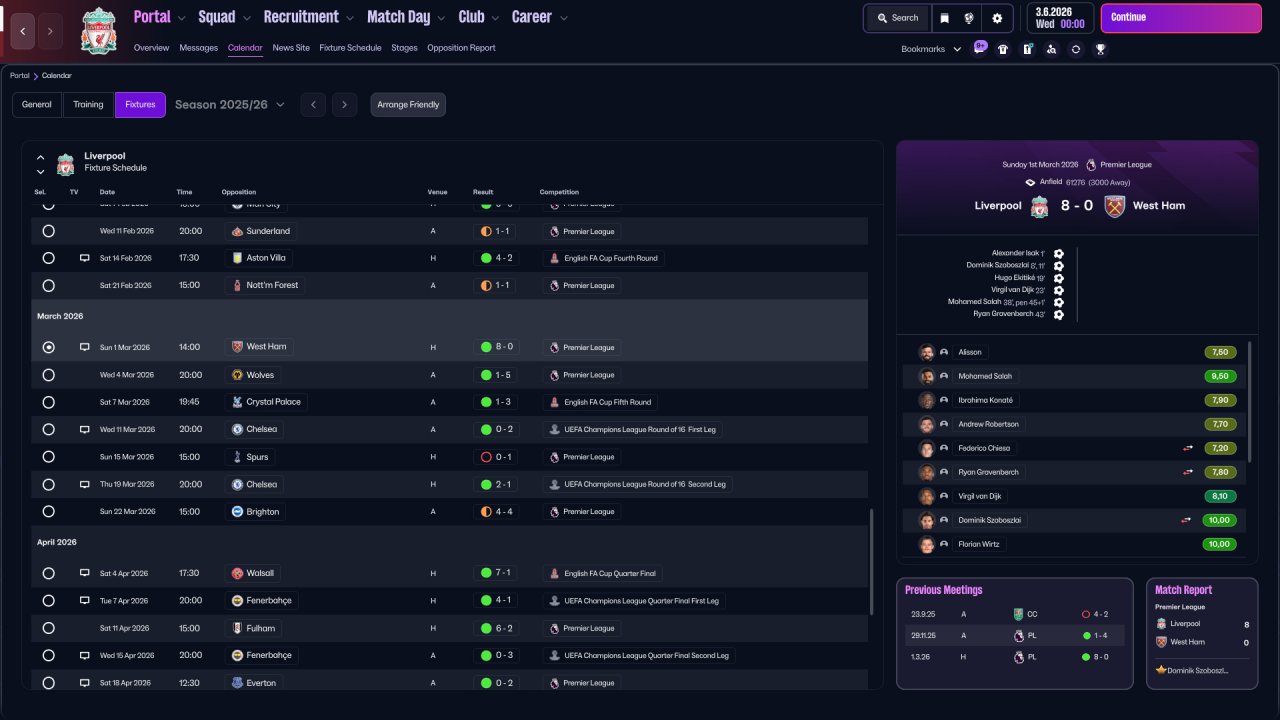The image size is (1280, 720).
Task: Click the Walsall club badge in the fixture list
Action: pos(237,574)
